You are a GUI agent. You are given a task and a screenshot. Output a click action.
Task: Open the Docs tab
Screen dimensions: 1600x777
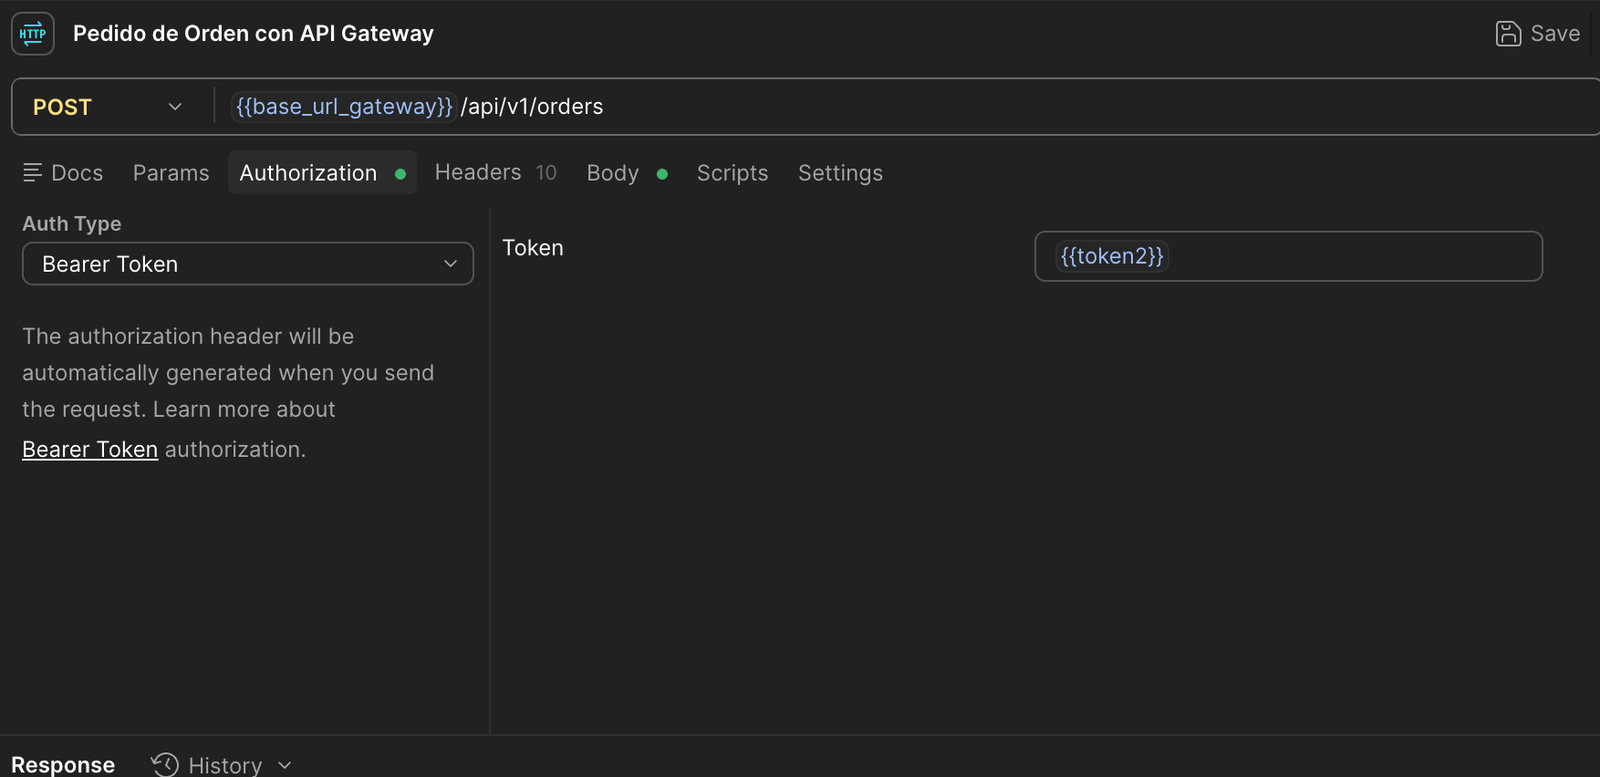click(x=63, y=173)
